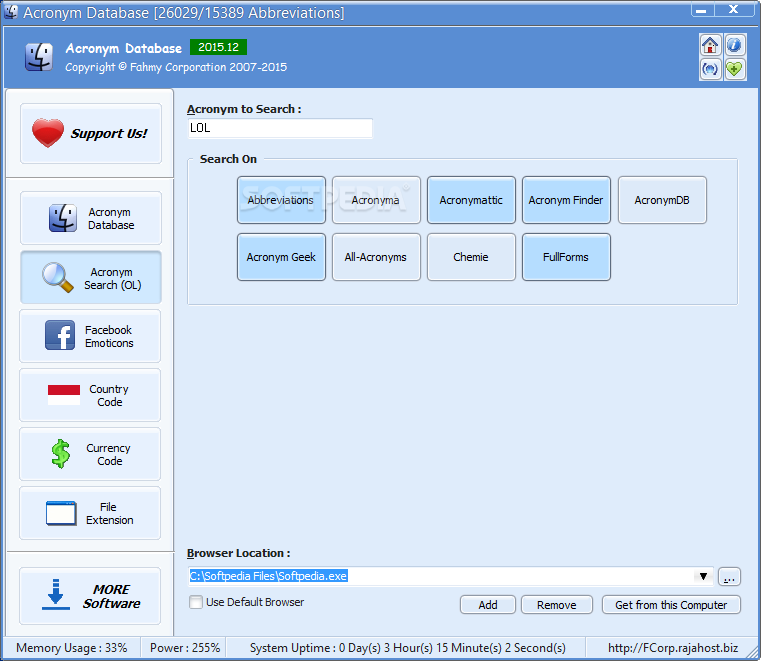Open the Acronym Database sidebar section
Screen dimensions: 761x661
click(91, 218)
